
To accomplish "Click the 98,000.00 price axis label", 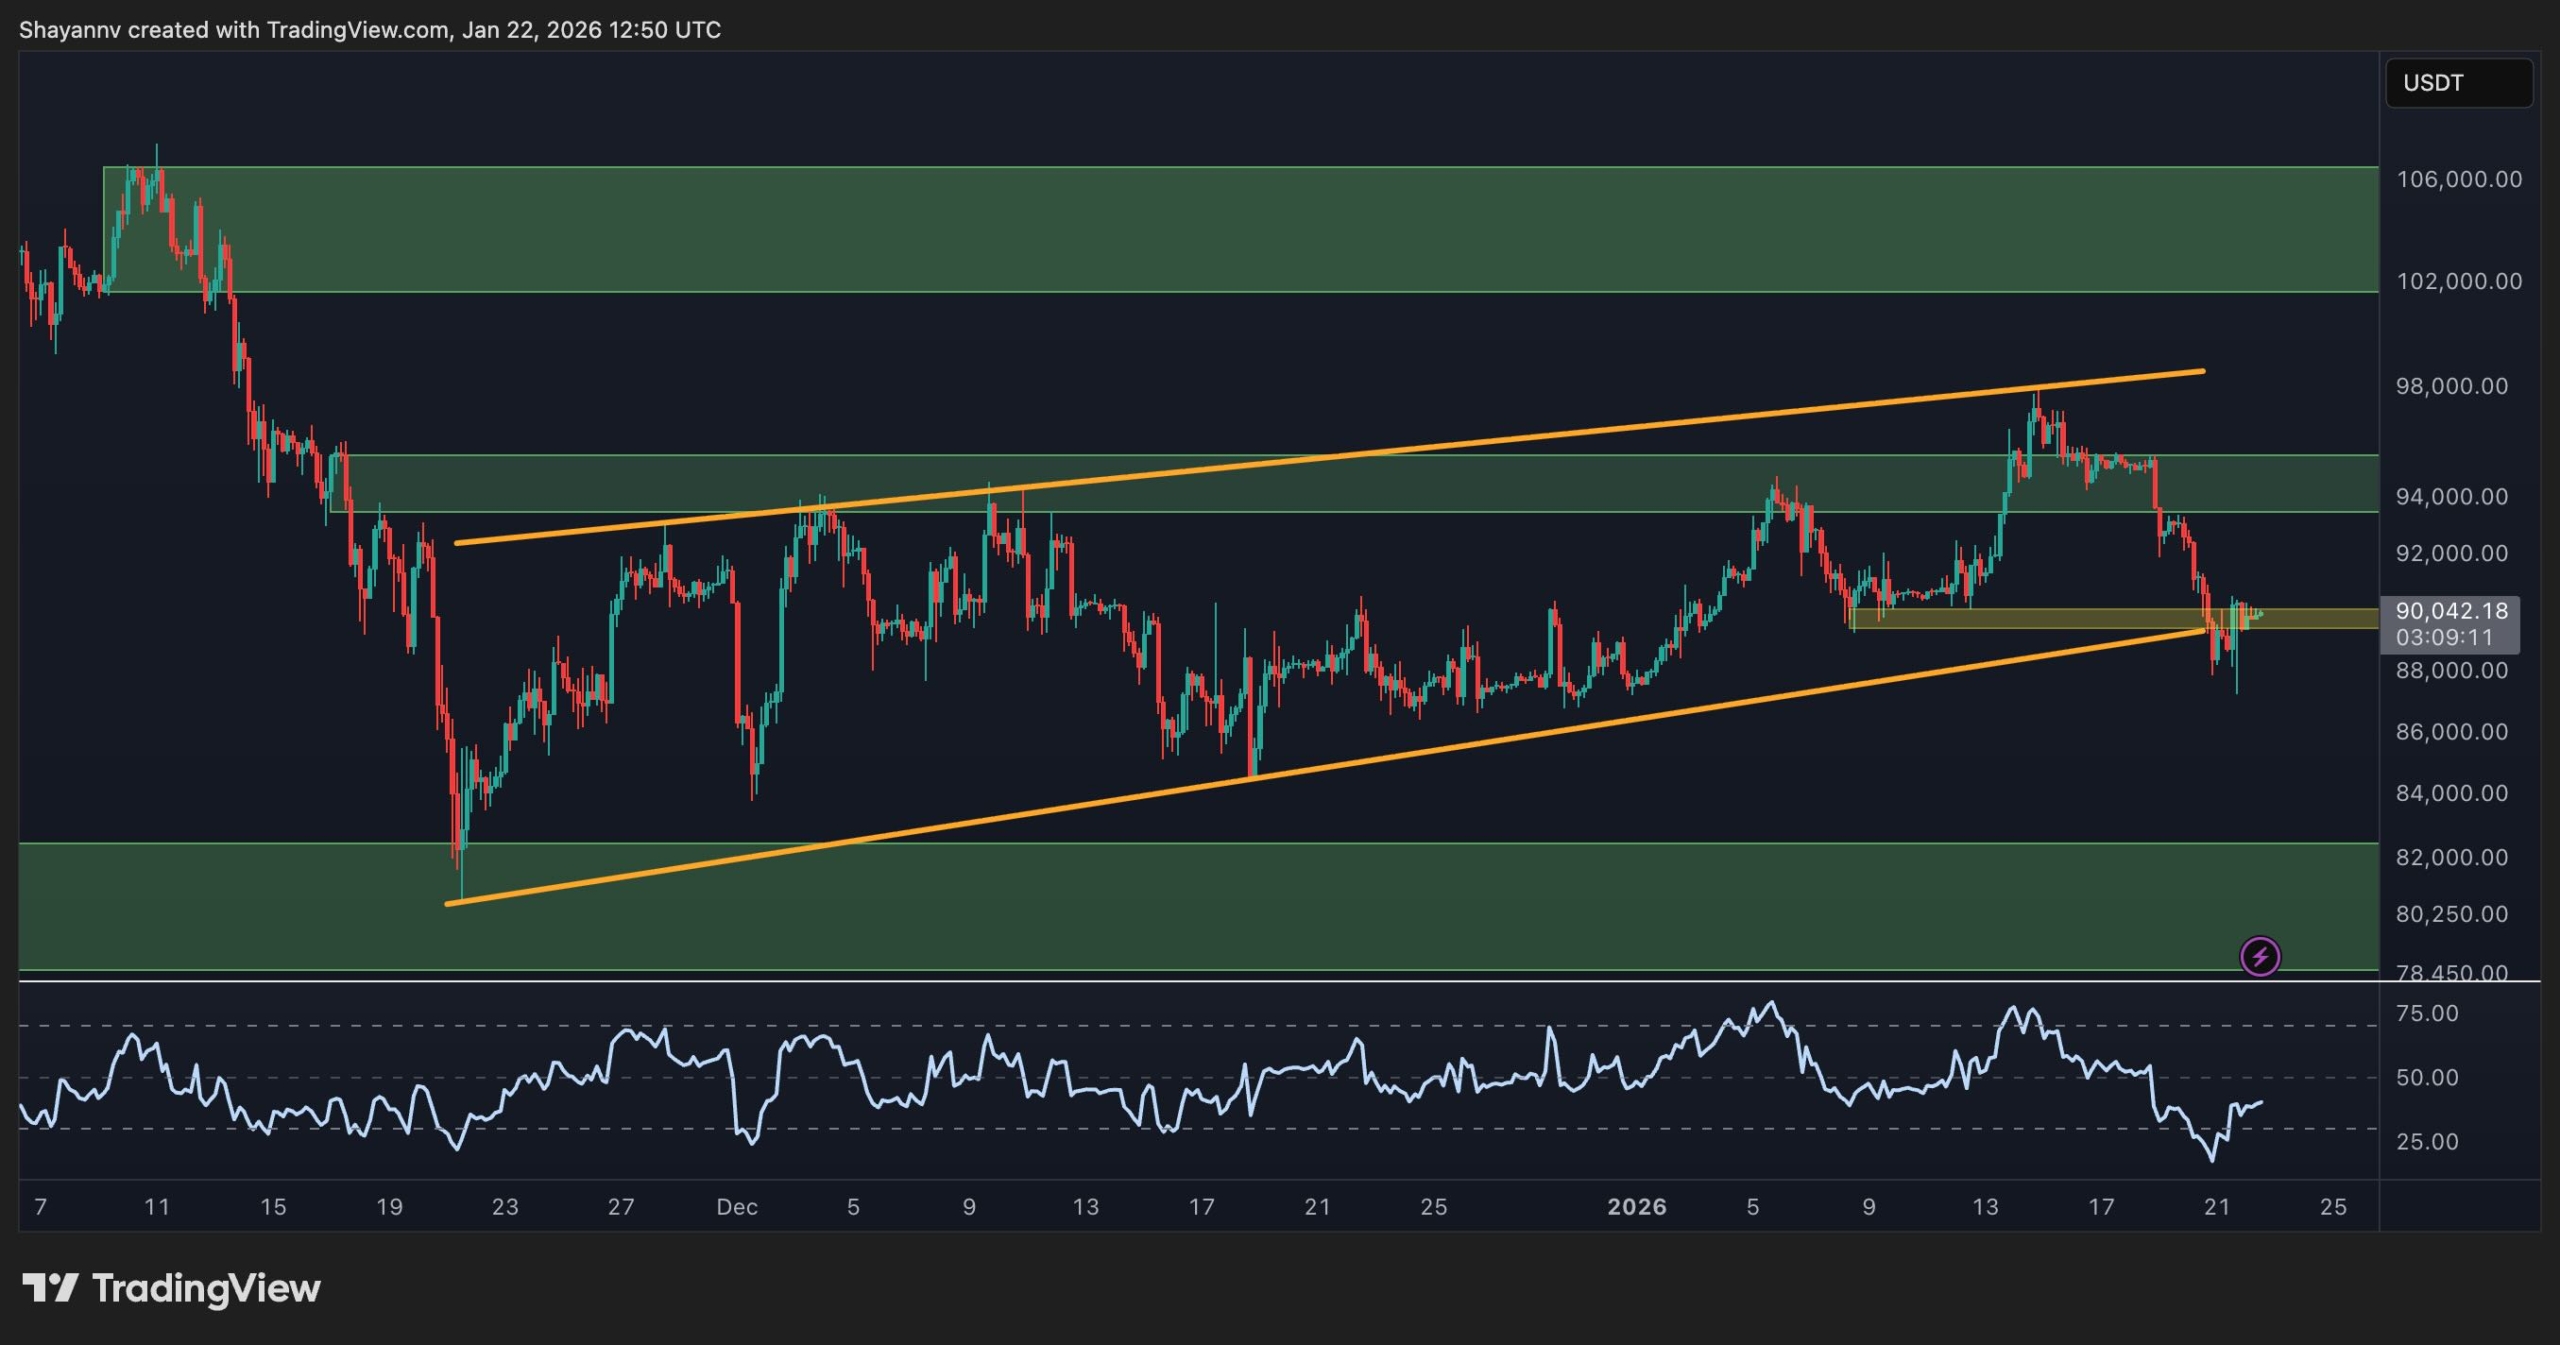I will [x=2451, y=386].
